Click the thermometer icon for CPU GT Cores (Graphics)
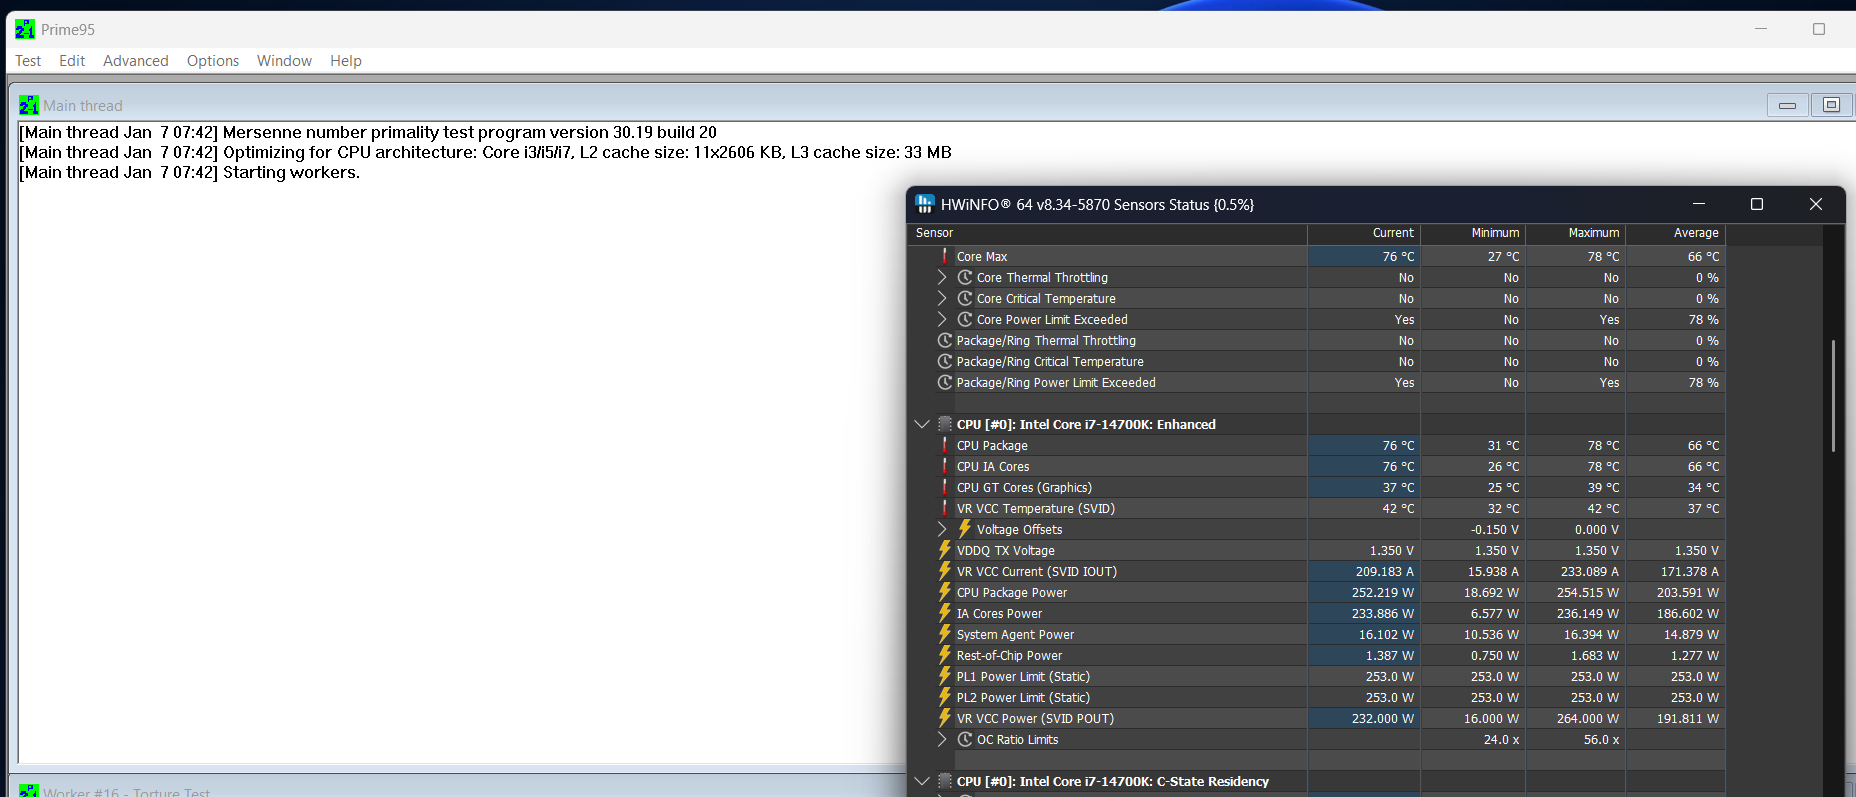1856x797 pixels. pyautogui.click(x=945, y=487)
